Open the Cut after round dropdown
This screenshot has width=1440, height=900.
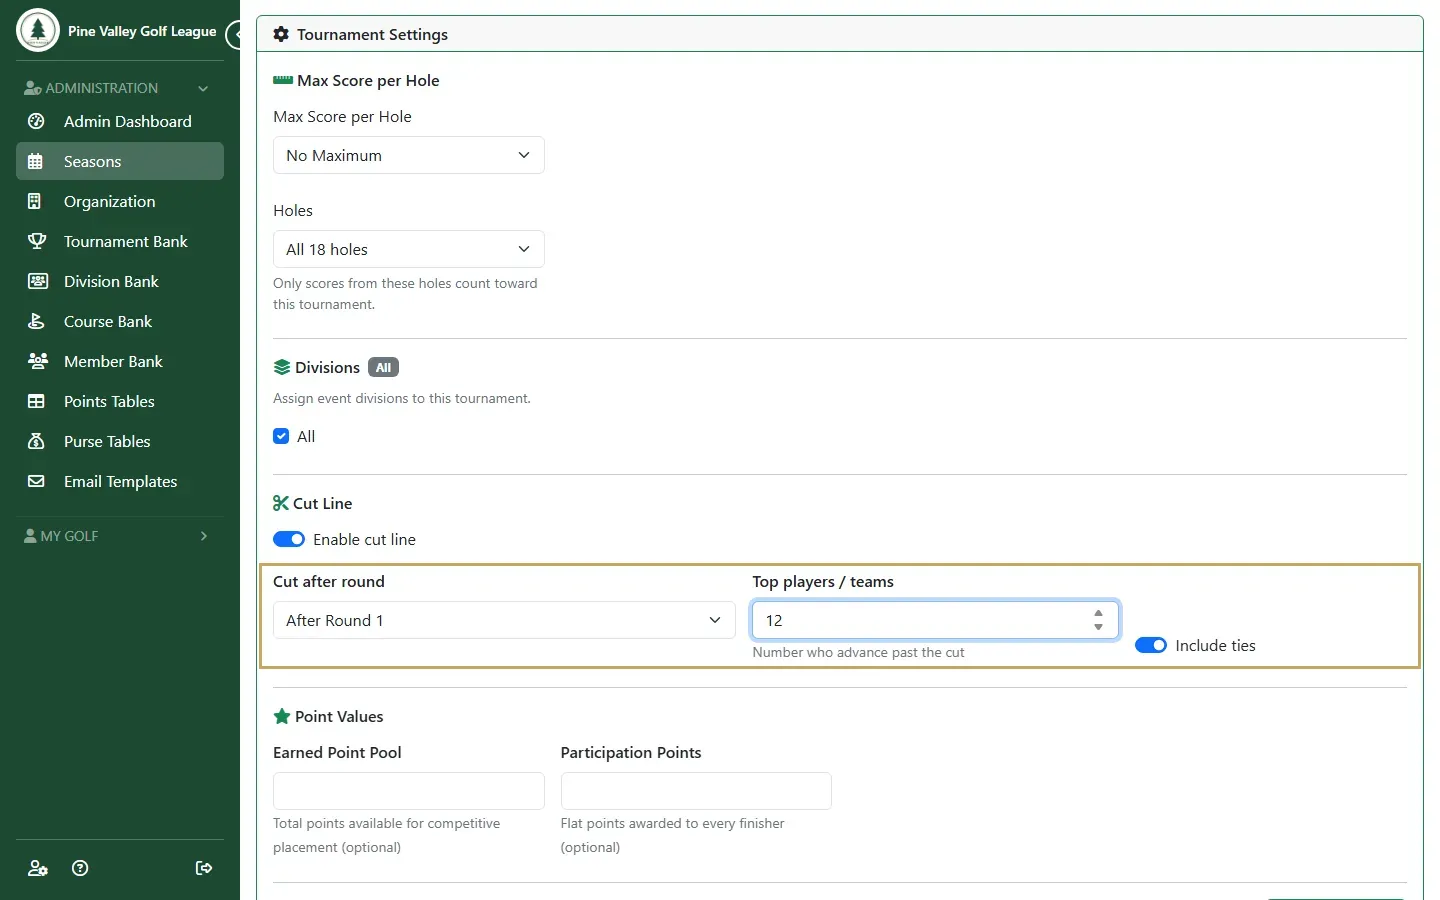click(504, 620)
